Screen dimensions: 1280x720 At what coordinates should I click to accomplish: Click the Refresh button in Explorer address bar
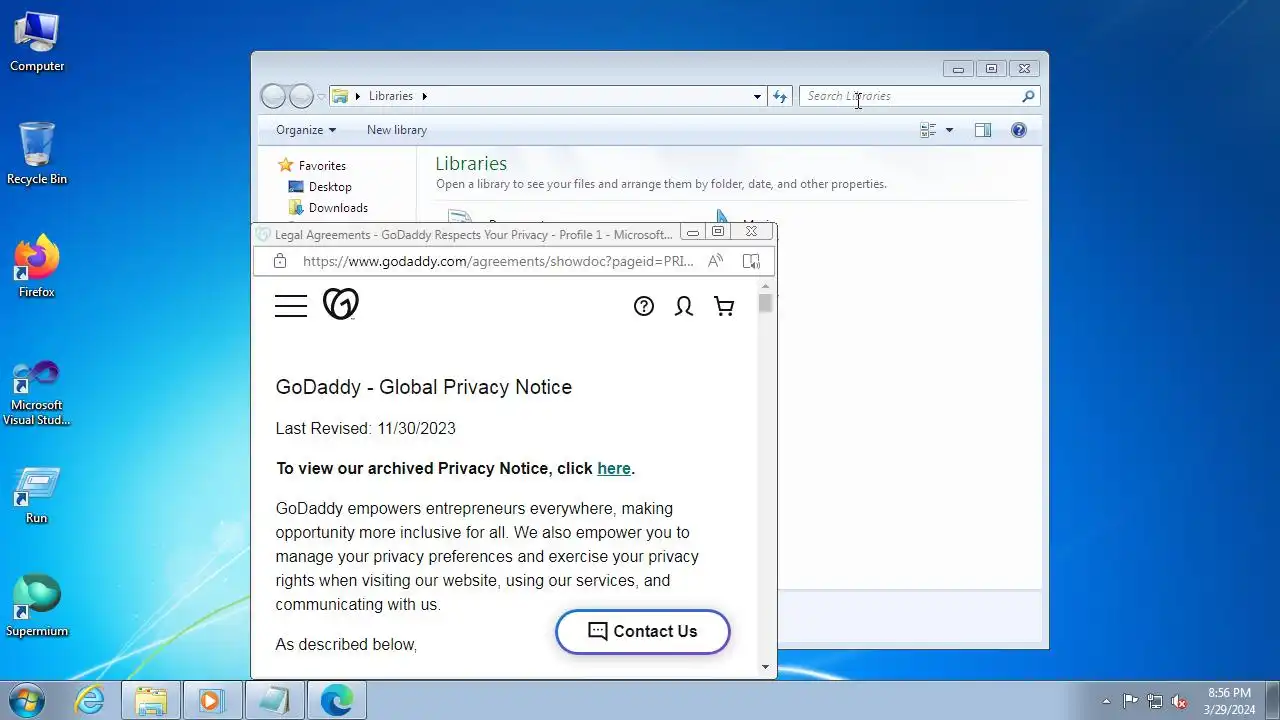[780, 96]
